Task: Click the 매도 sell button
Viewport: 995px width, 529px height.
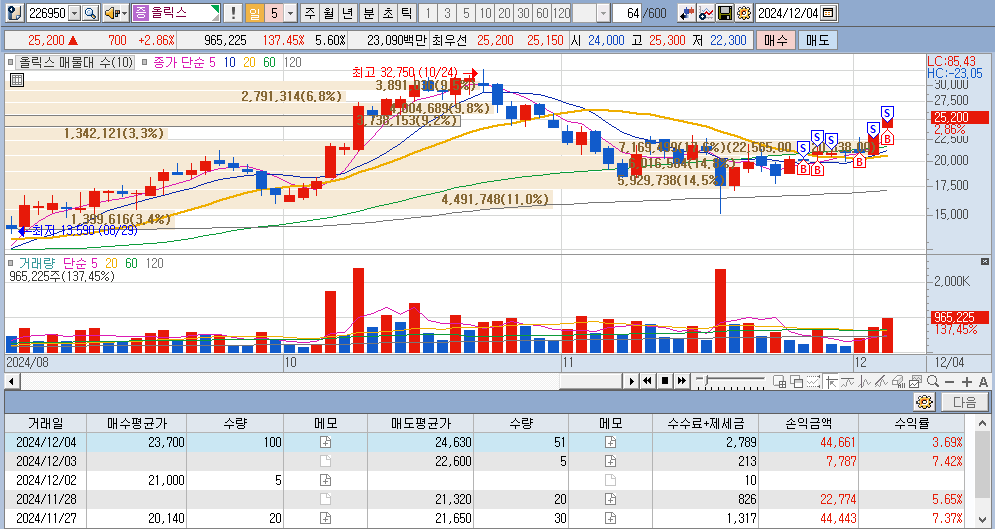Action: pyautogui.click(x=817, y=41)
